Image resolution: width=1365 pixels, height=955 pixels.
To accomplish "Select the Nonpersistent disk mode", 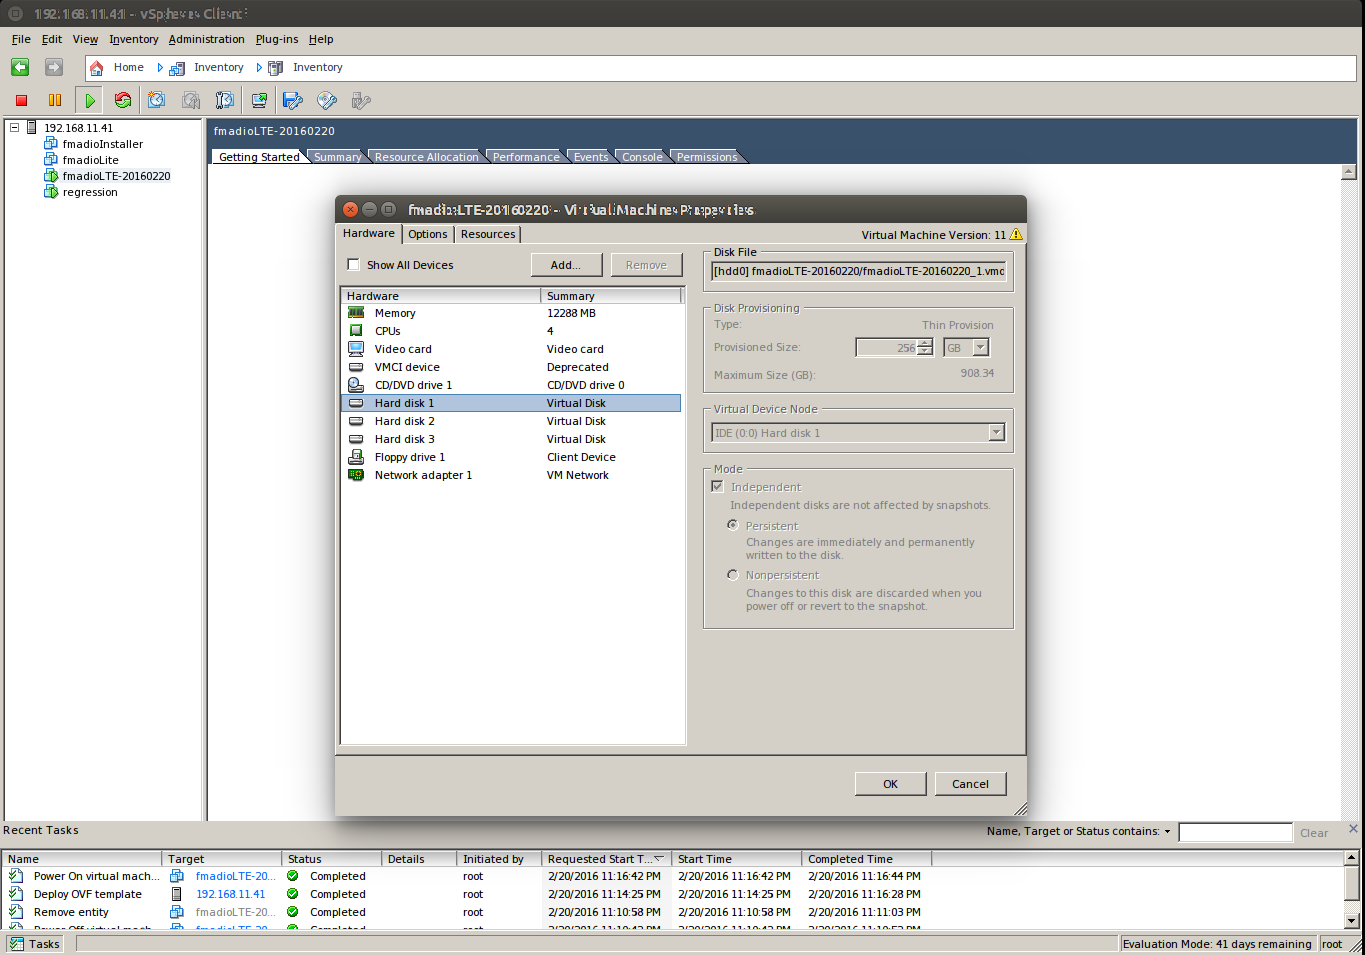I will click(733, 574).
